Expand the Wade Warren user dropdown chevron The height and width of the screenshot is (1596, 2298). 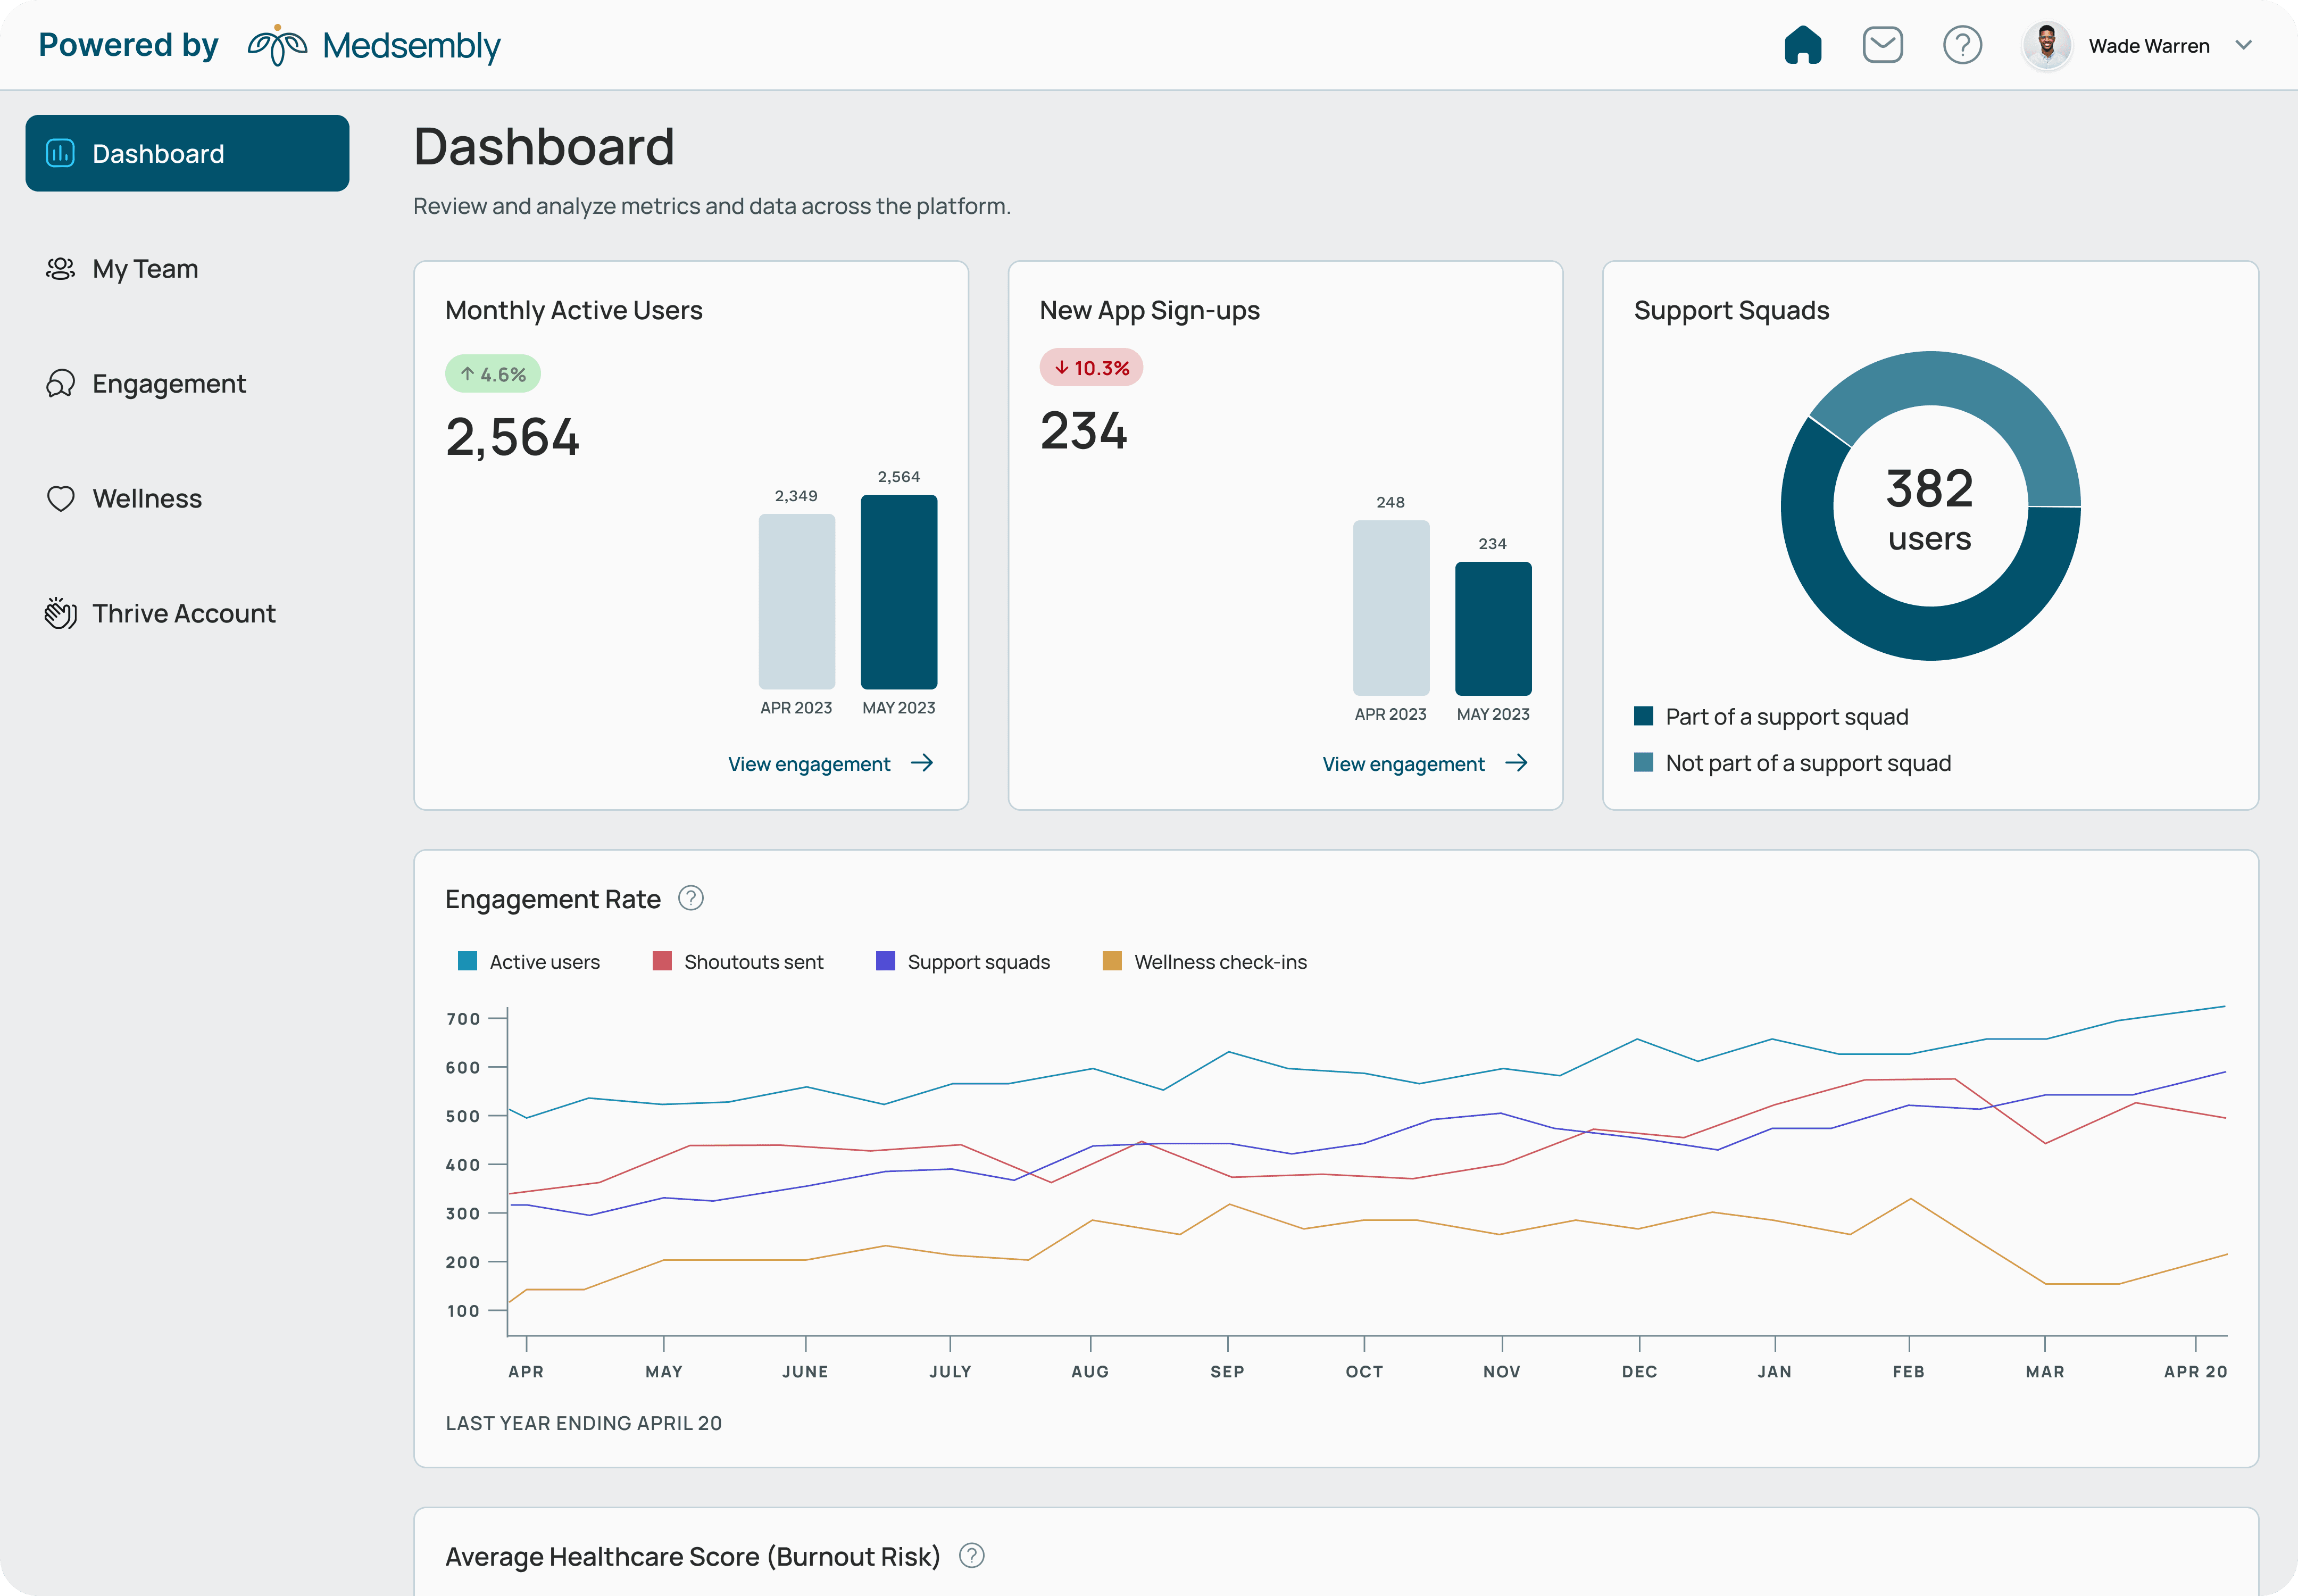2243,45
